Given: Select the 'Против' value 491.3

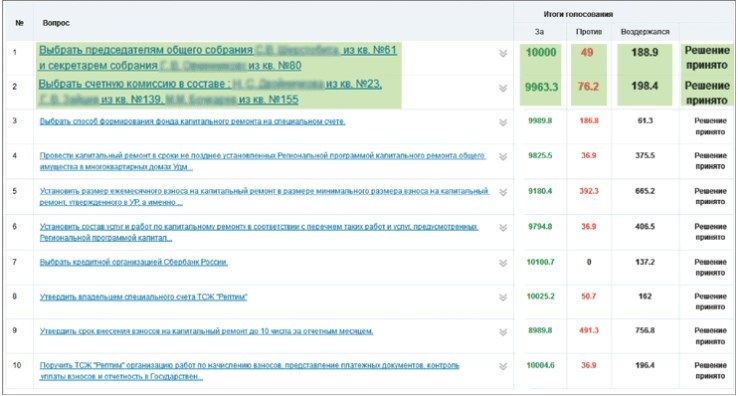Looking at the screenshot, I should click(x=589, y=331).
